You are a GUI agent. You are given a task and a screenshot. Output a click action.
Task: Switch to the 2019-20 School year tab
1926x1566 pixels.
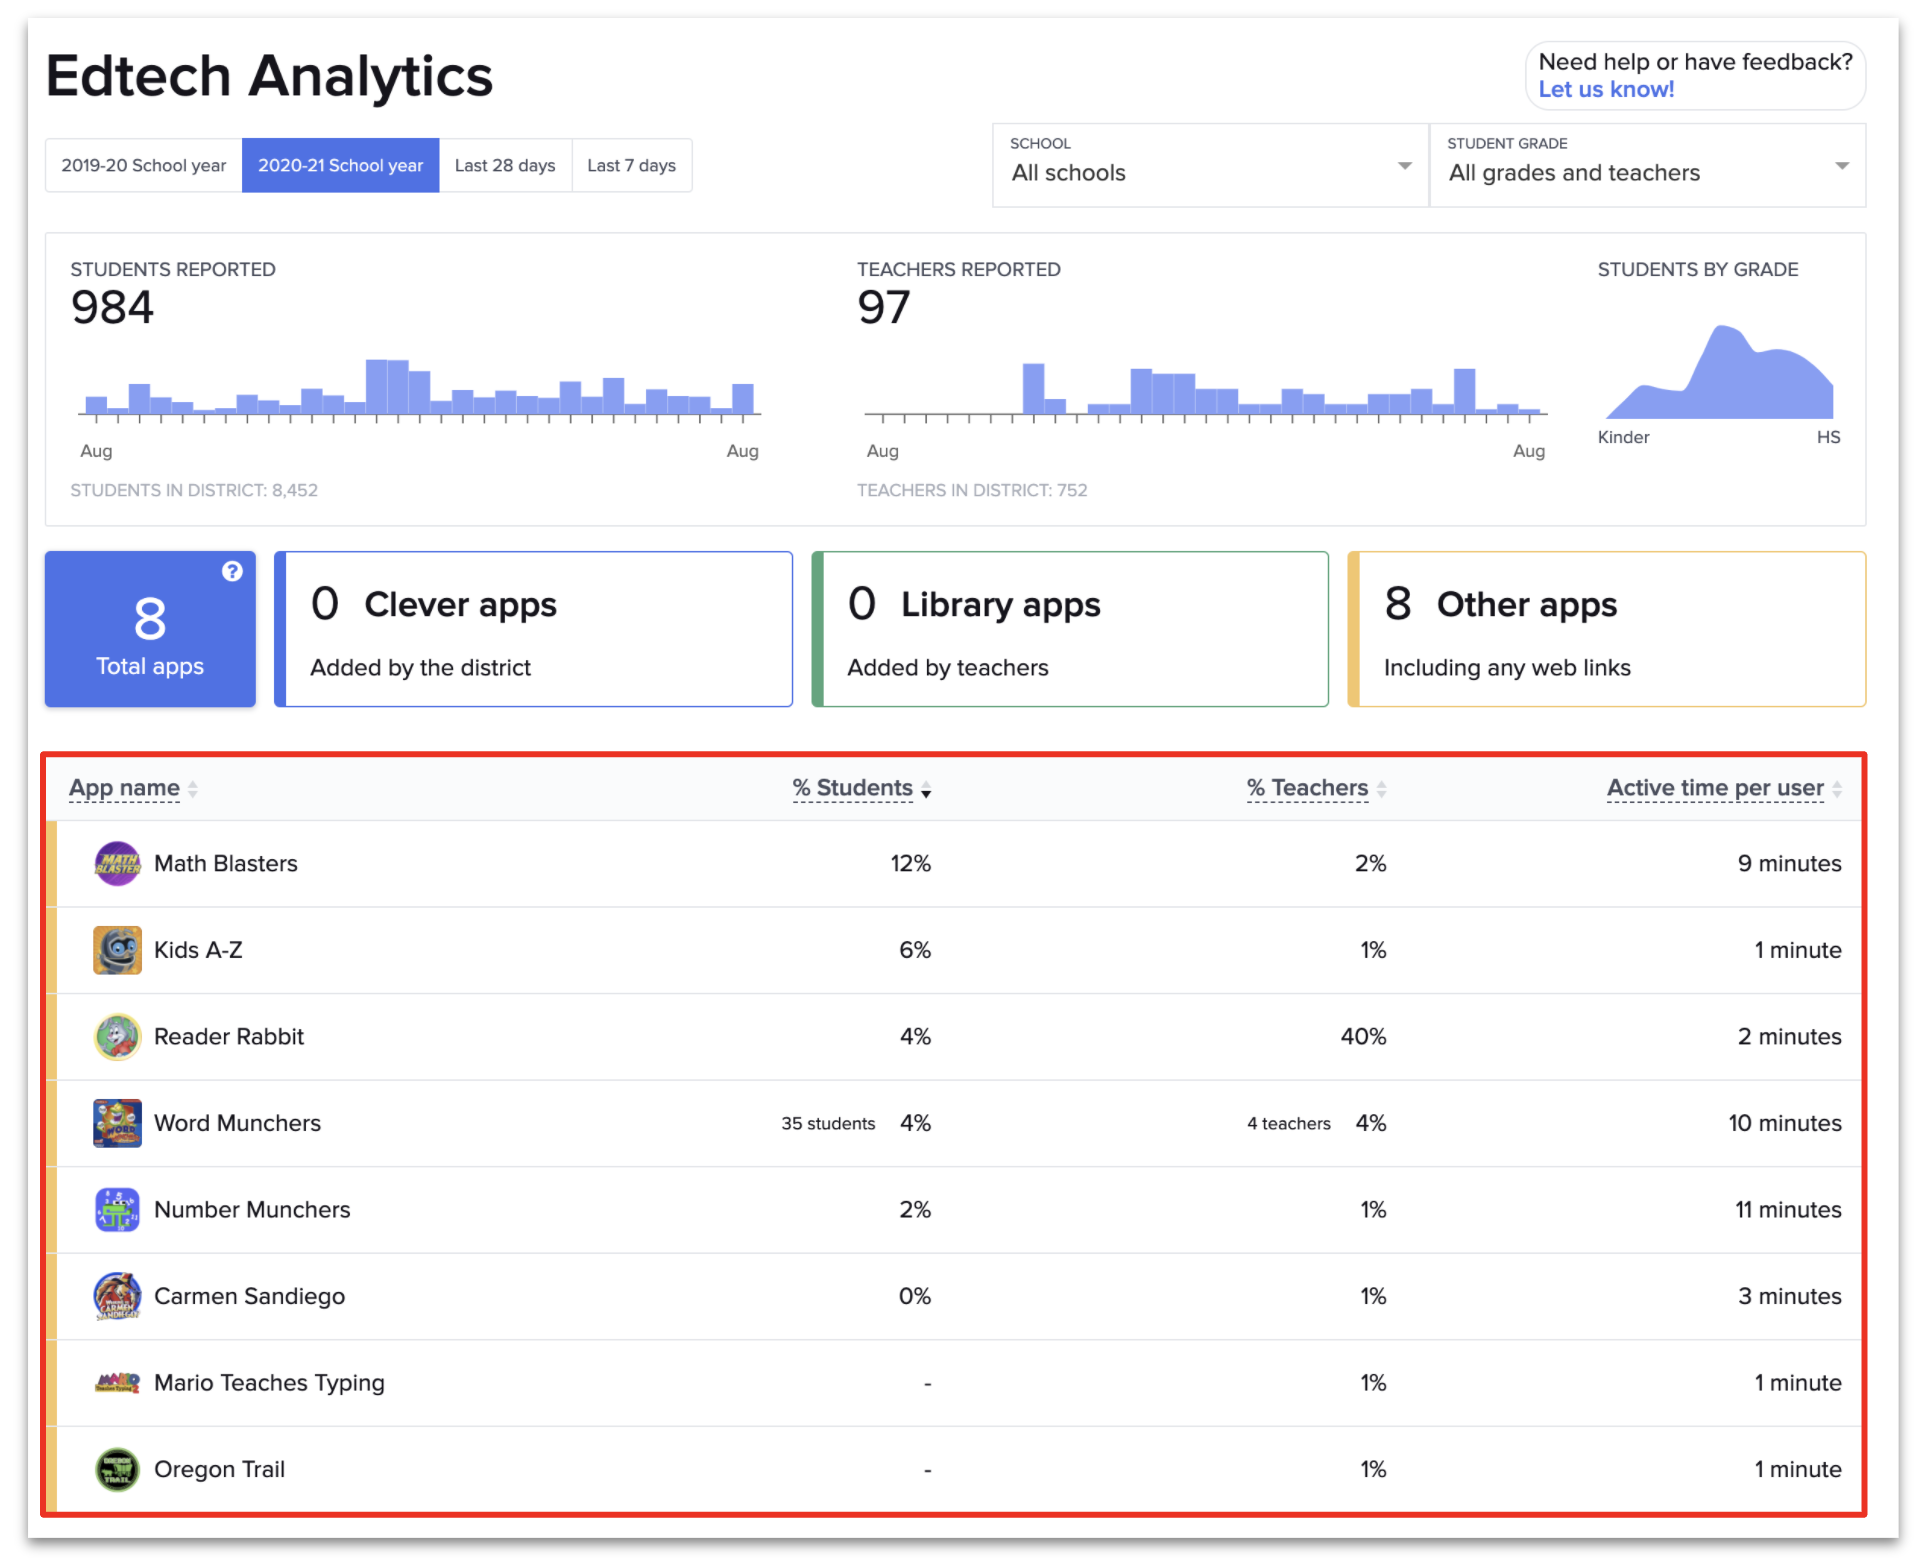pos(143,165)
